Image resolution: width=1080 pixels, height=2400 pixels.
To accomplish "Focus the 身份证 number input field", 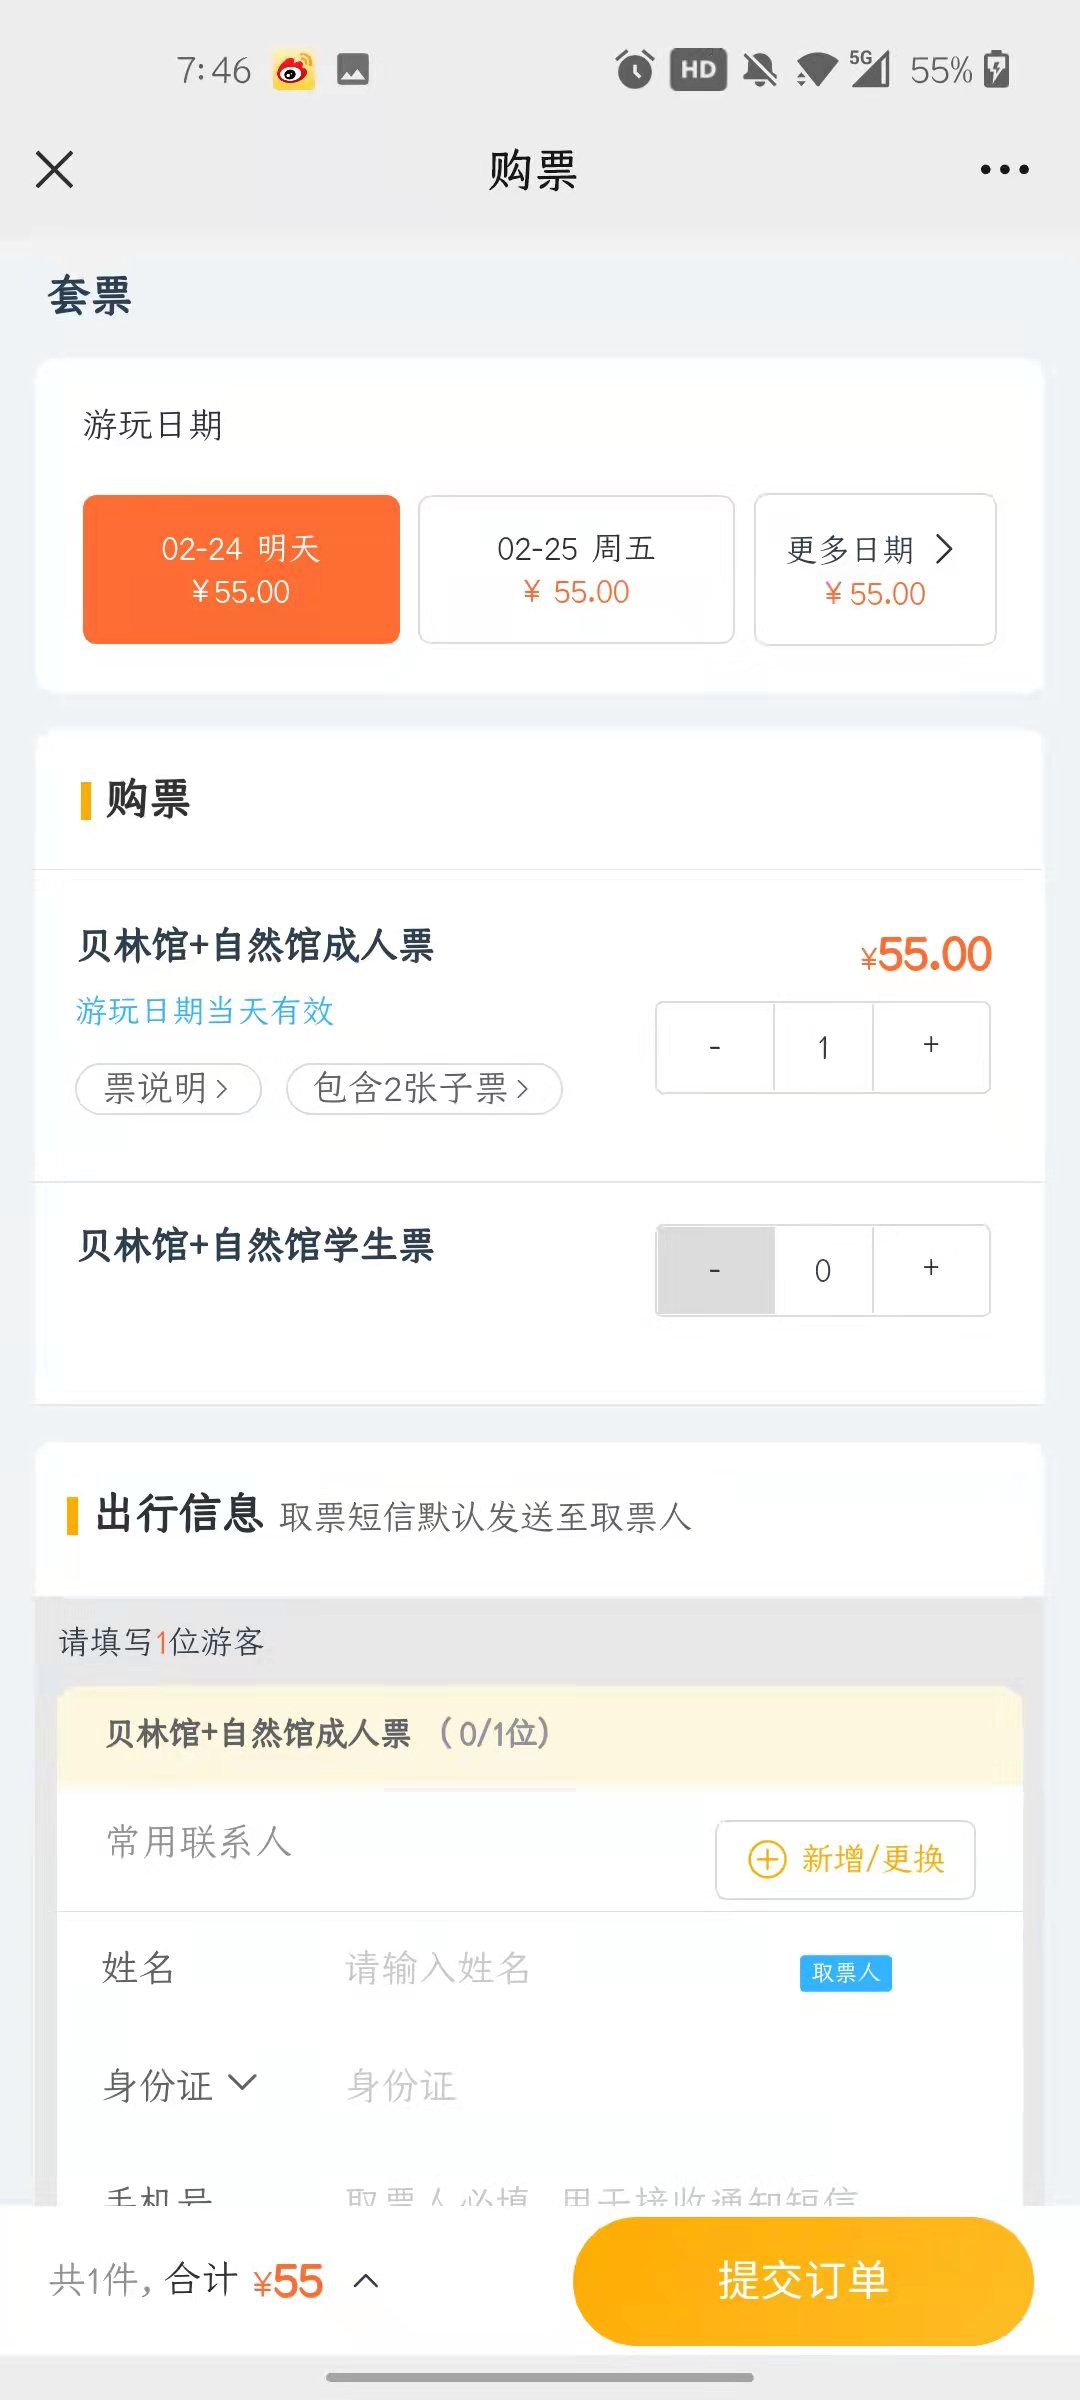I will tap(600, 2085).
